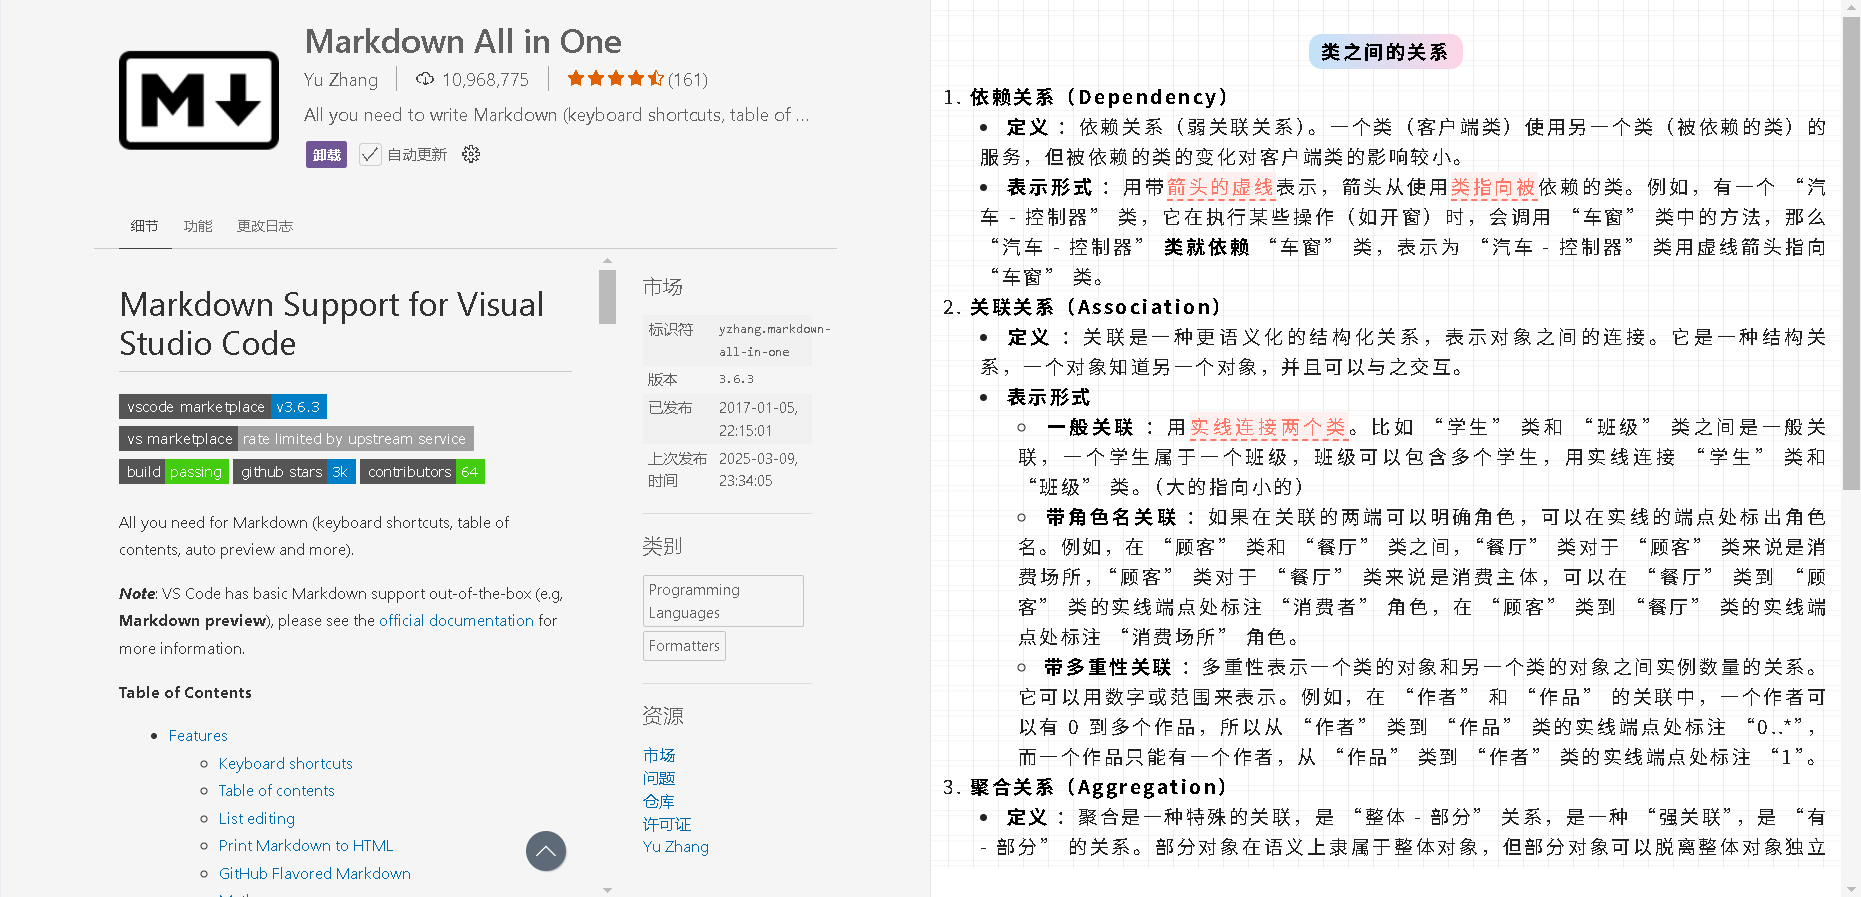
Task: Click the github stars 3k badge
Action: point(294,472)
